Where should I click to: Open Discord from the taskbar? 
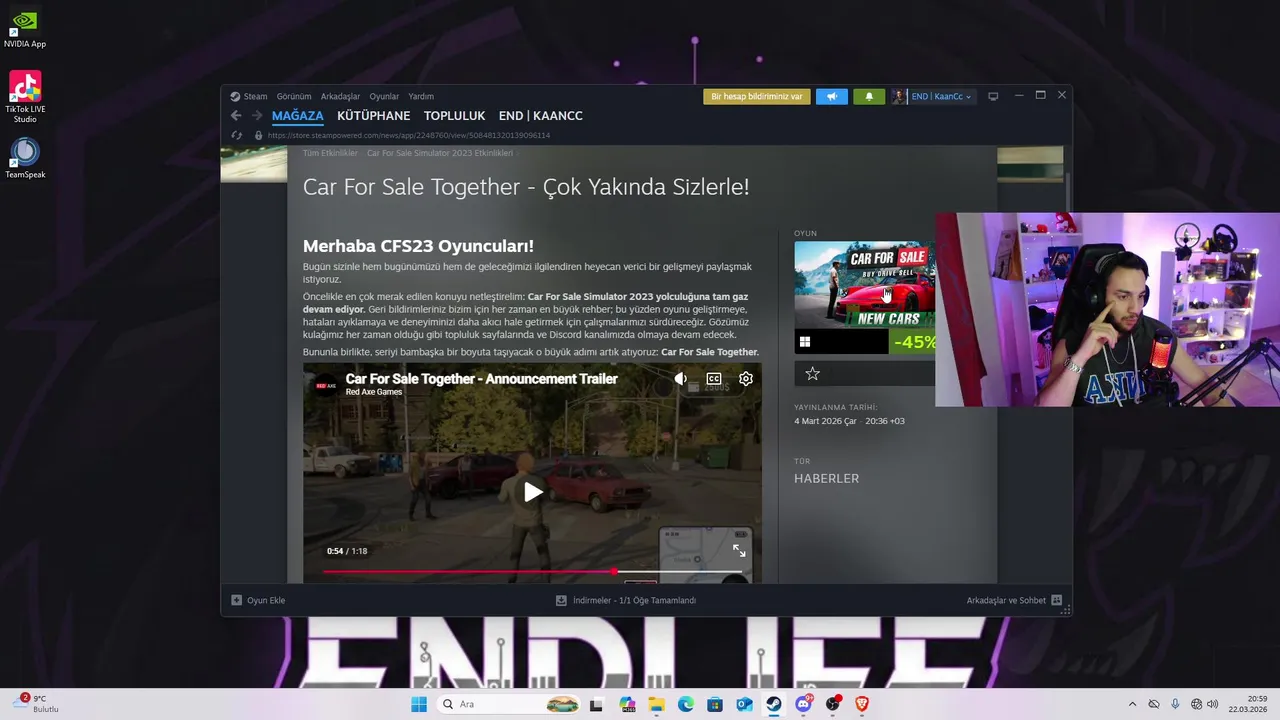[x=803, y=704]
